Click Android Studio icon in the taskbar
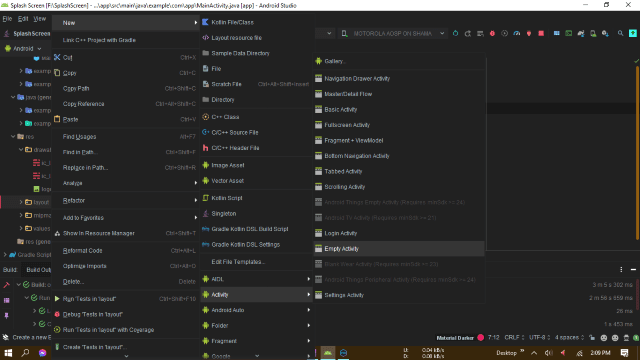640x360 pixels. tap(328, 353)
